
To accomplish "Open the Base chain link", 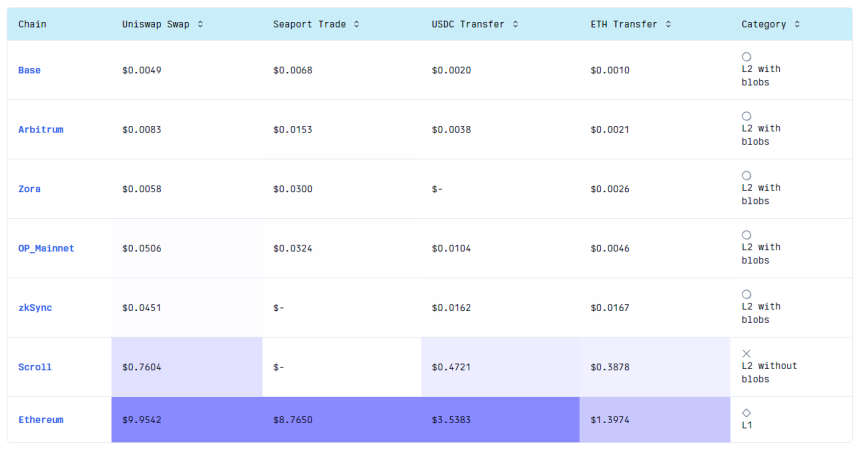I will click(29, 70).
